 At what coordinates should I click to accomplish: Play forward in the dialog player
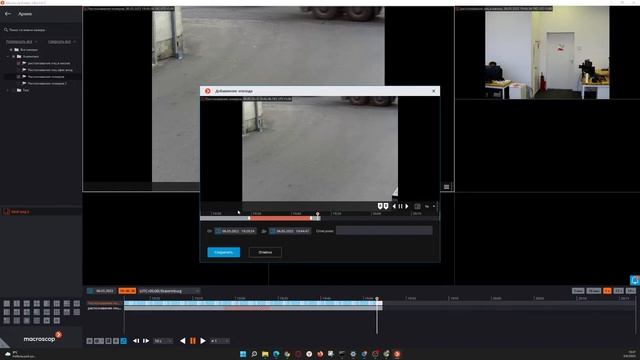407,207
